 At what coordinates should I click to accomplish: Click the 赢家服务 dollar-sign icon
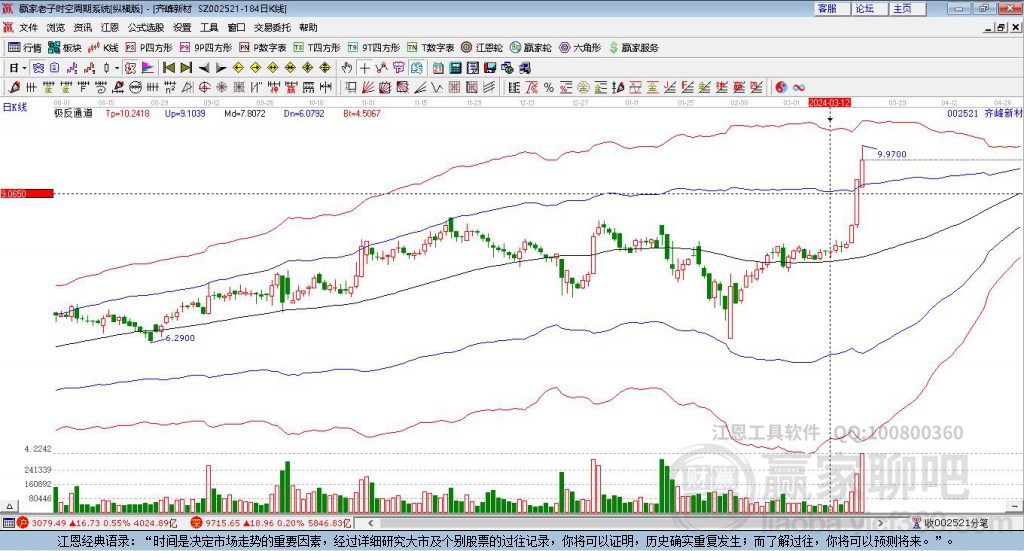click(614, 47)
